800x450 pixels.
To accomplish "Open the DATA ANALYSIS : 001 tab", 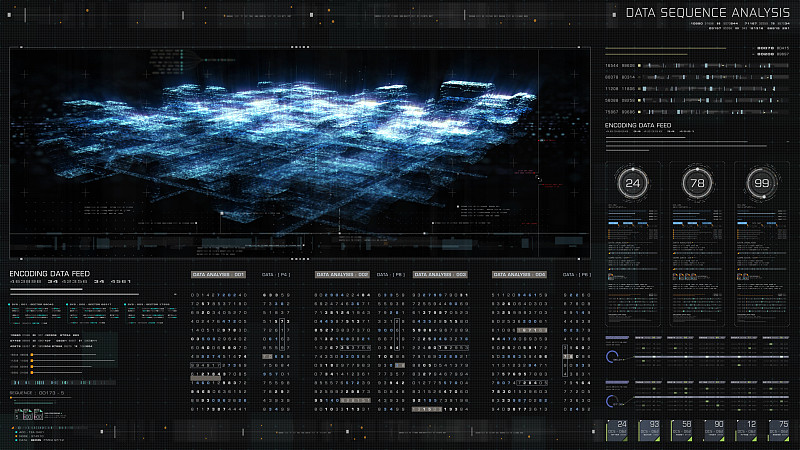I will pyautogui.click(x=218, y=274).
